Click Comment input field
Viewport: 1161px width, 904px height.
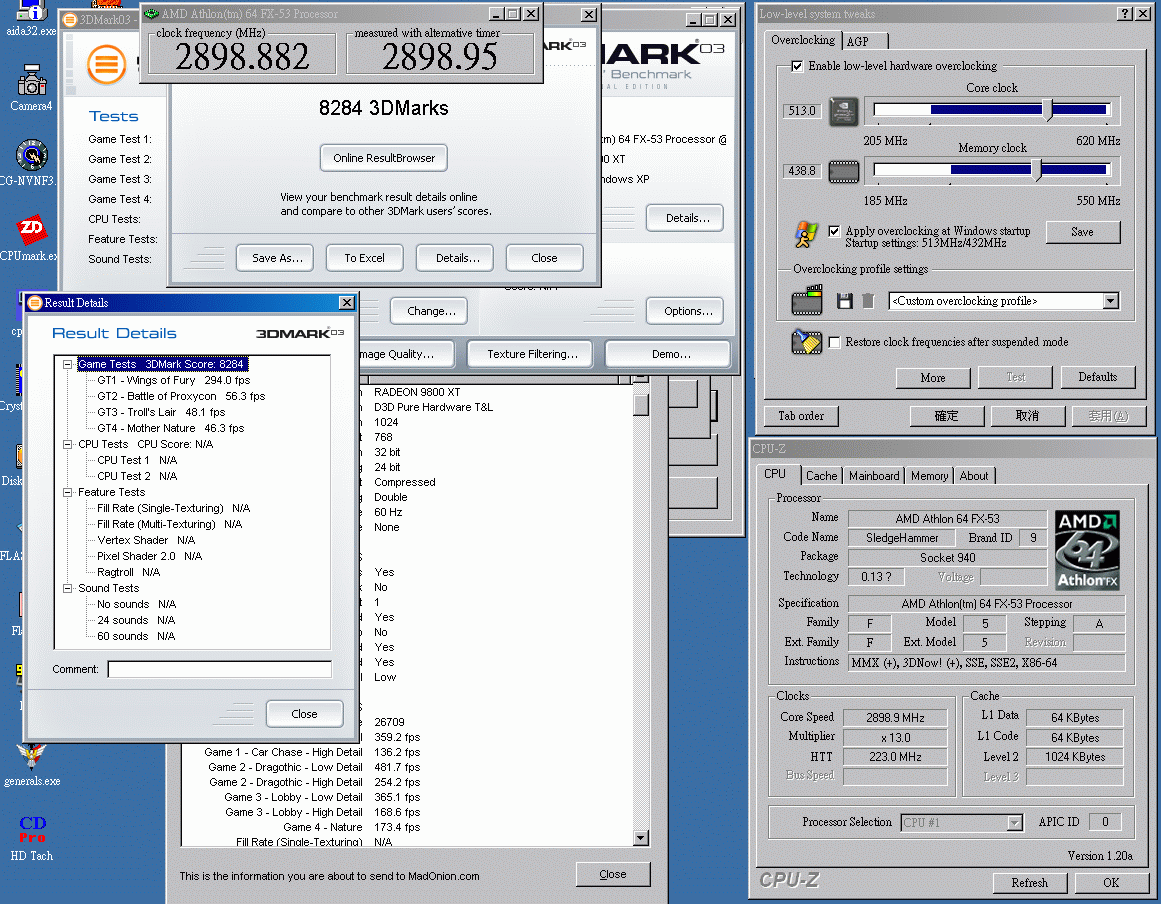click(x=220, y=669)
